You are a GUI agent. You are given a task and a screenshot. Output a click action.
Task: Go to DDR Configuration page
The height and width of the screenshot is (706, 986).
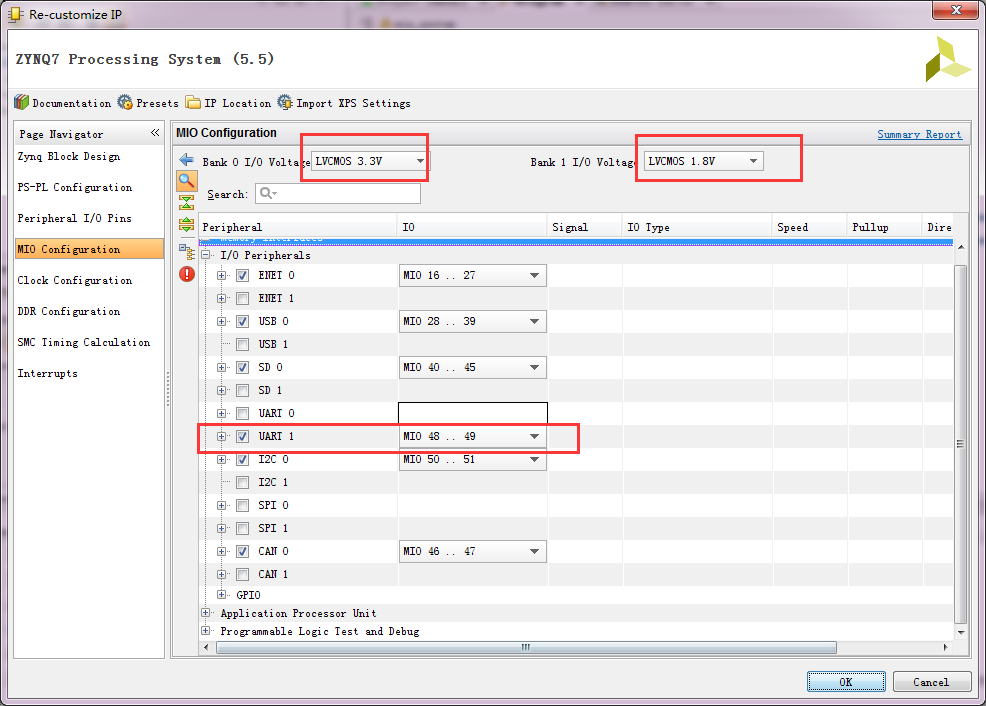[69, 311]
